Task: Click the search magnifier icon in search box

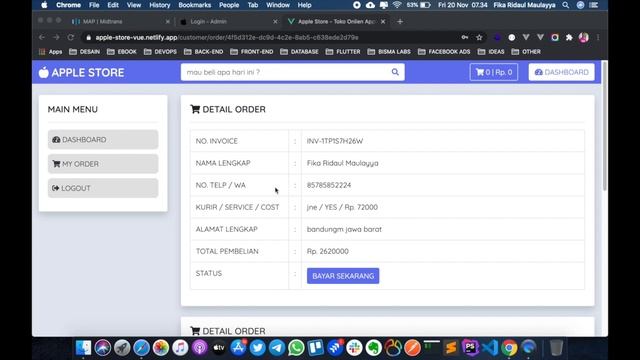Action: point(395,72)
